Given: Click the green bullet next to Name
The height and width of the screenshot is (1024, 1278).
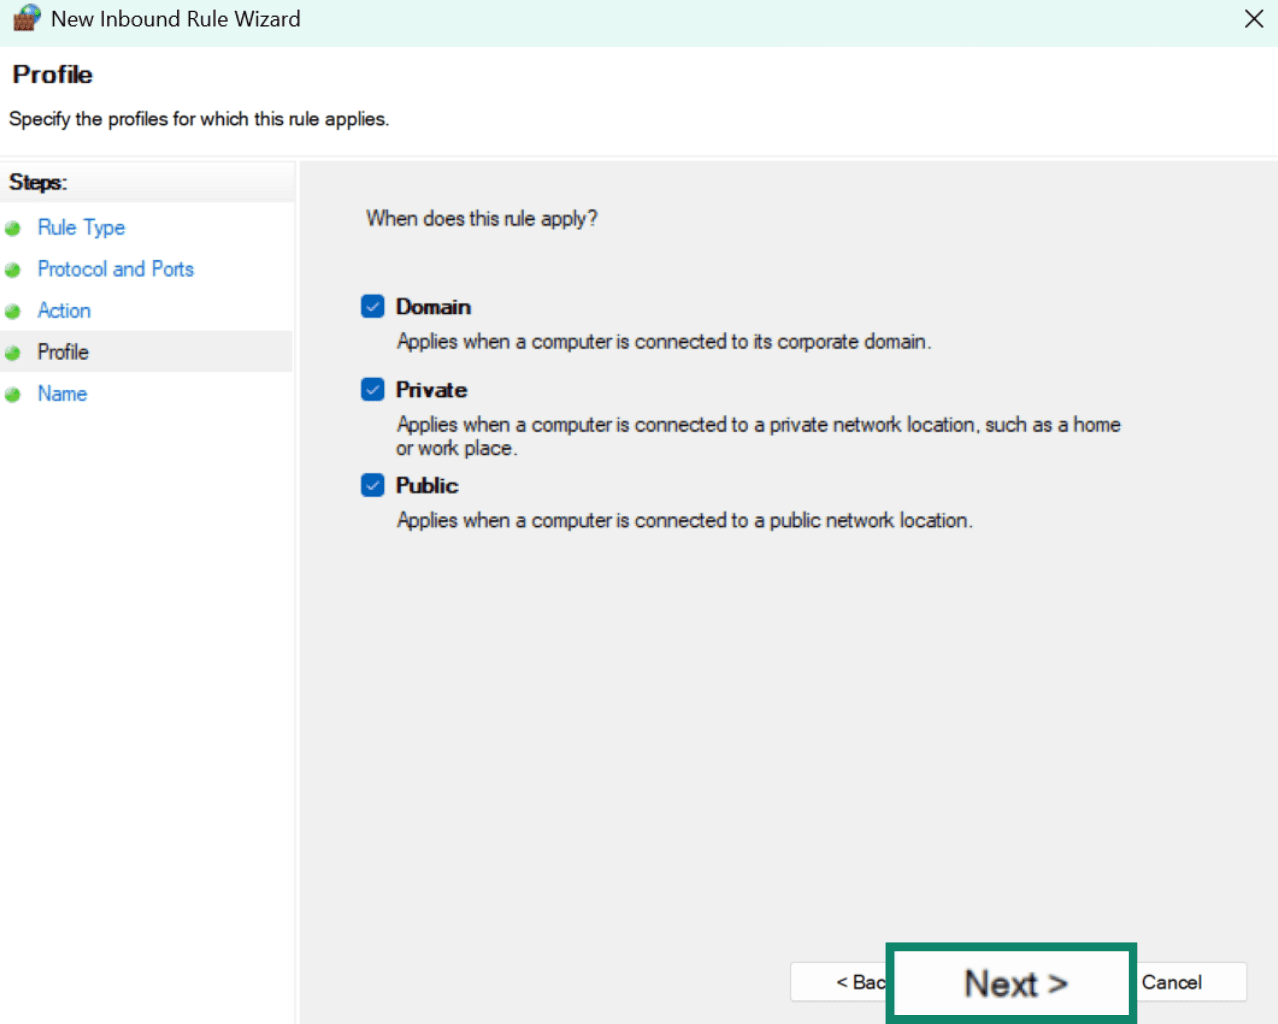Looking at the screenshot, I should tap(13, 395).
